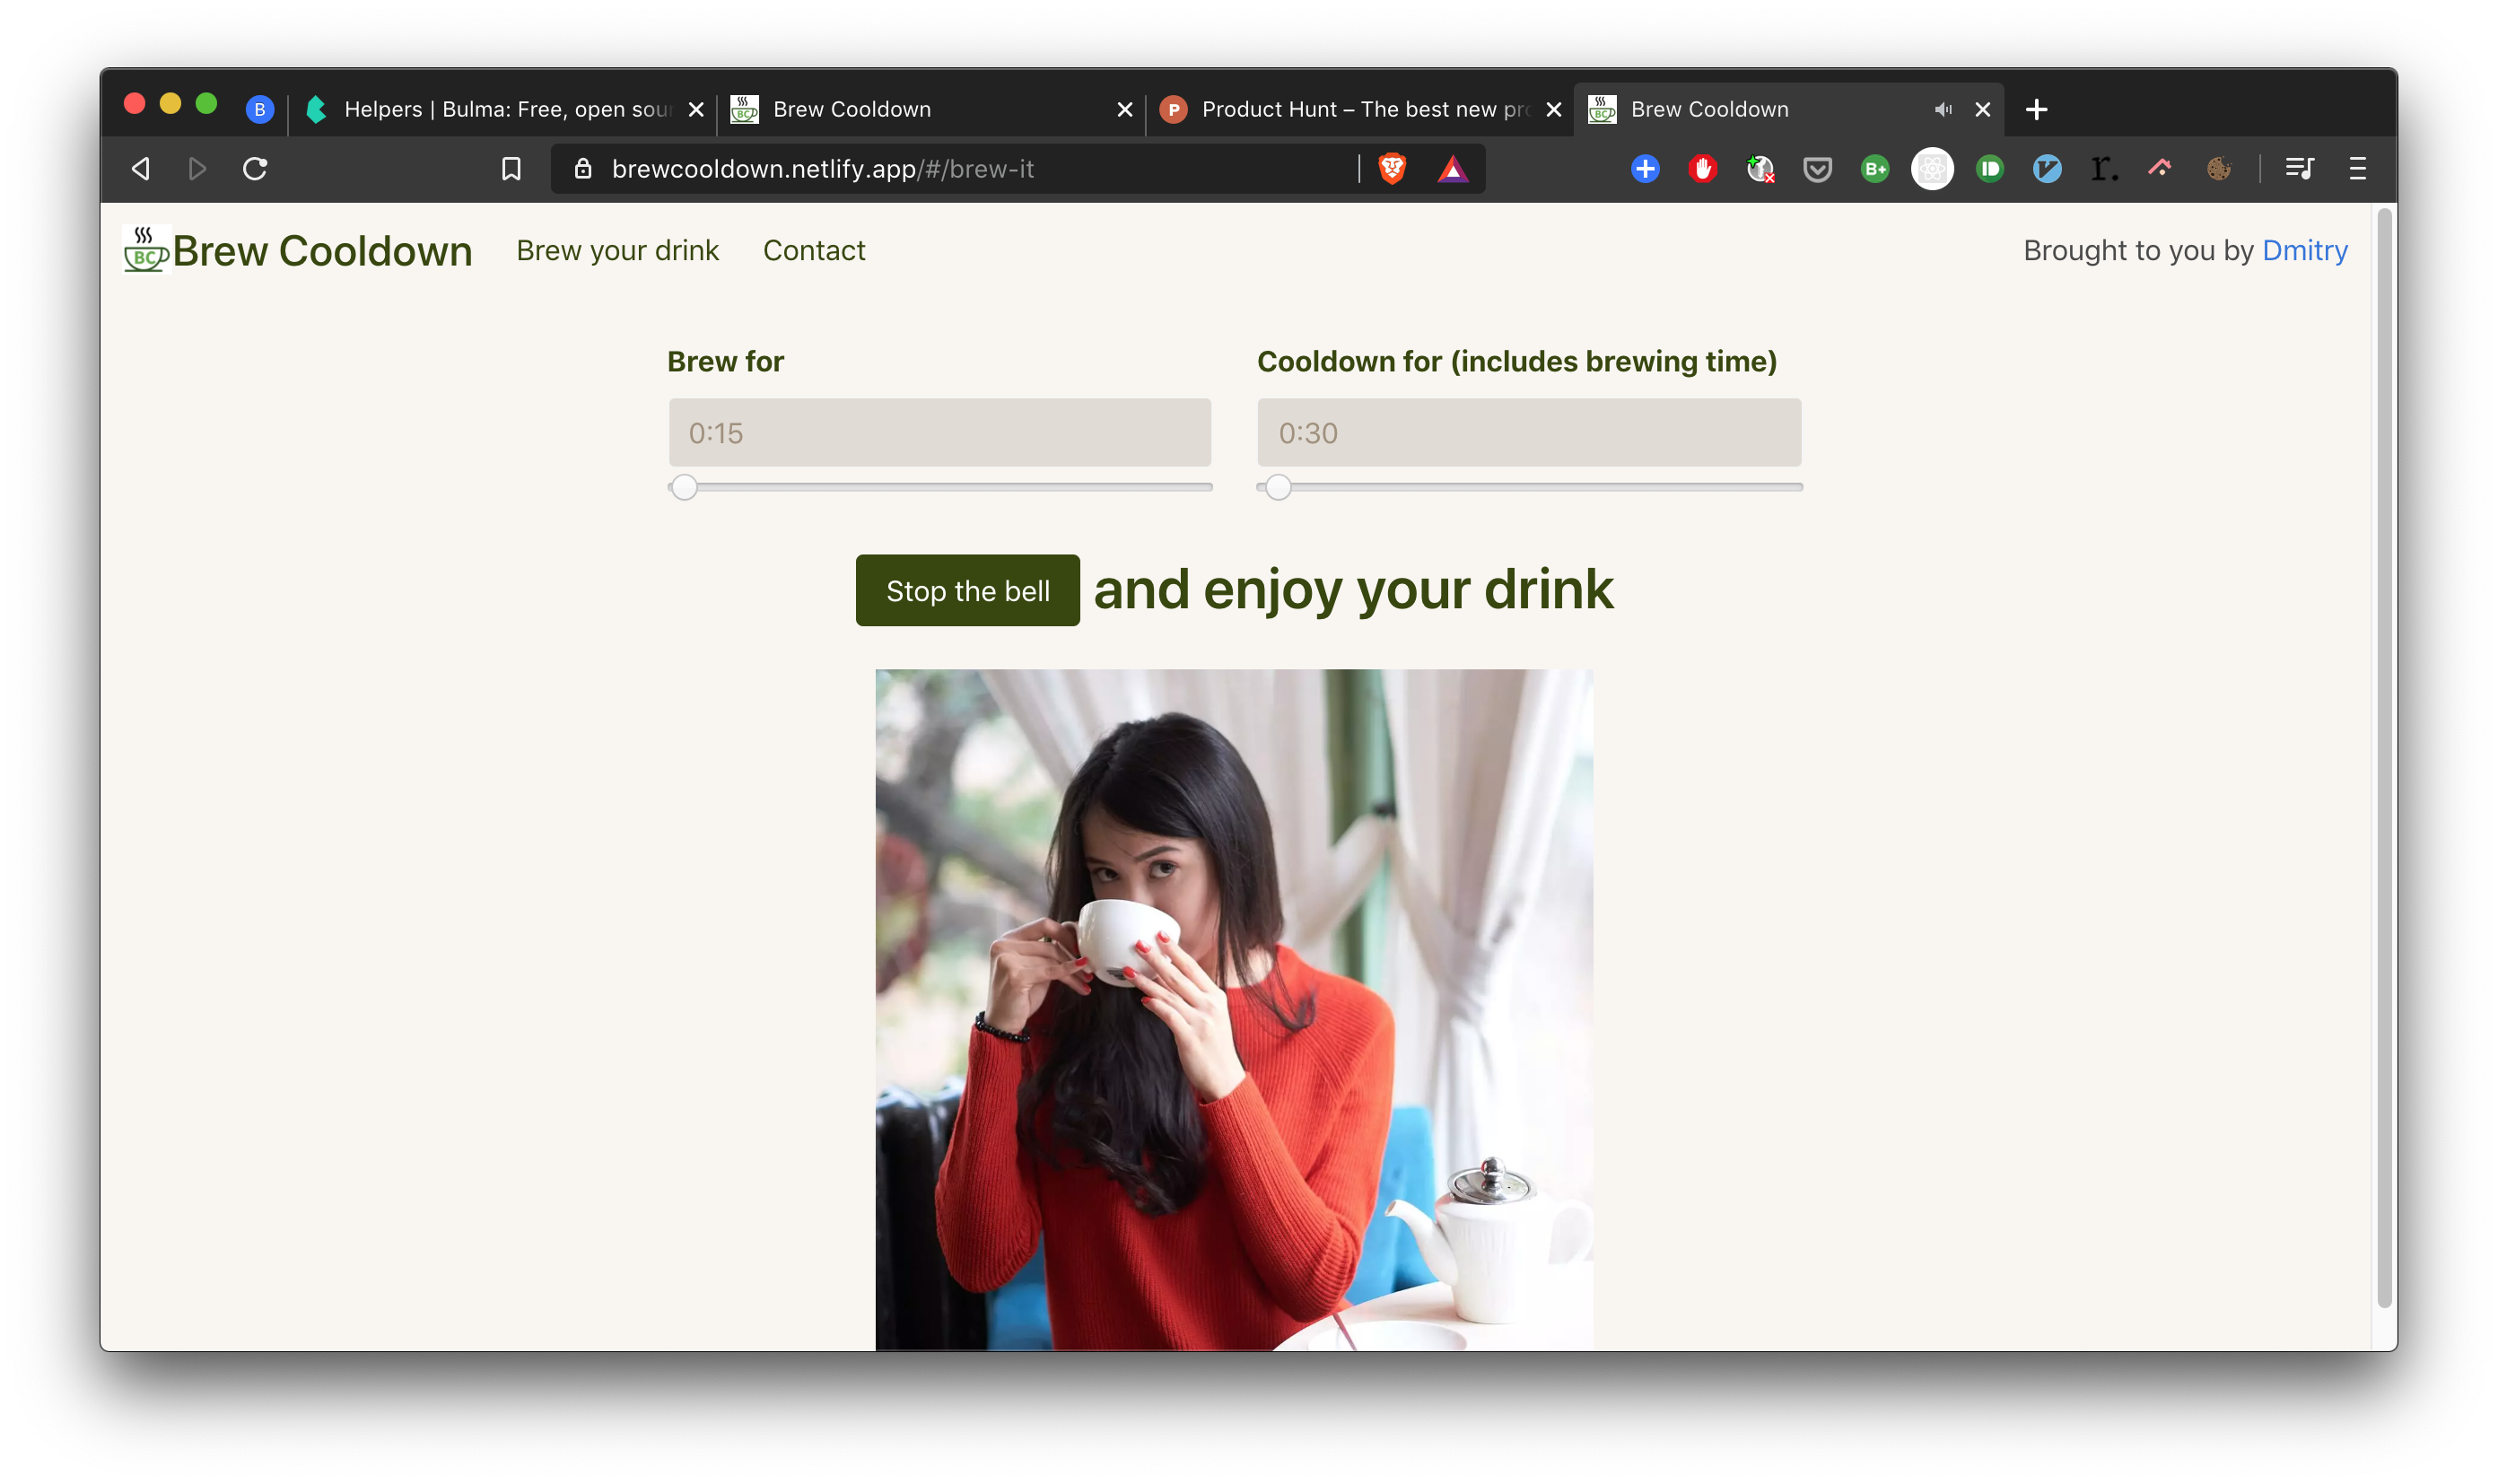Open the Brave Rewards triangle icon
2498x1484 pixels.
1452,169
